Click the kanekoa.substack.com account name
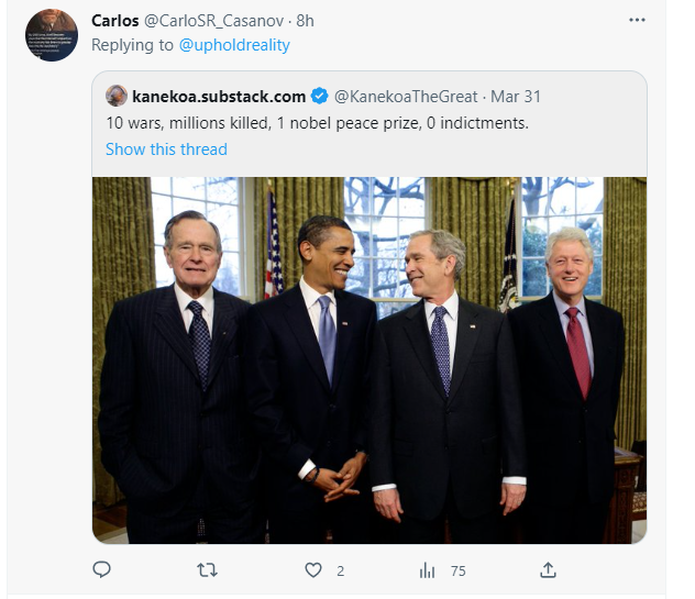 coord(218,96)
